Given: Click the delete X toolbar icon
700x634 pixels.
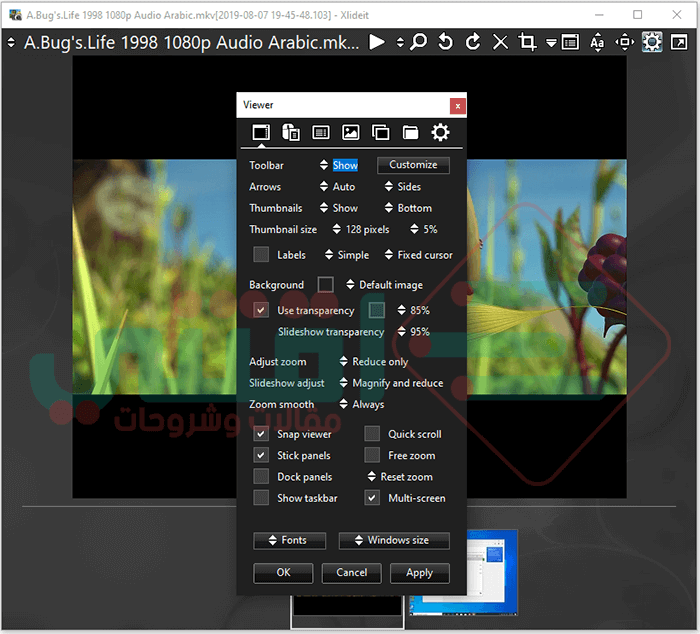Looking at the screenshot, I should 500,42.
